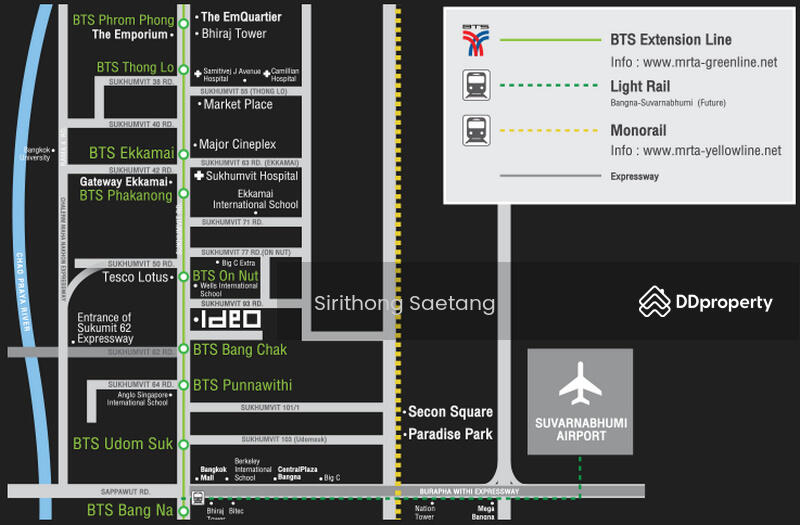The image size is (800, 525).
Task: Click the grey Expressway line sample in legend
Action: (550, 176)
